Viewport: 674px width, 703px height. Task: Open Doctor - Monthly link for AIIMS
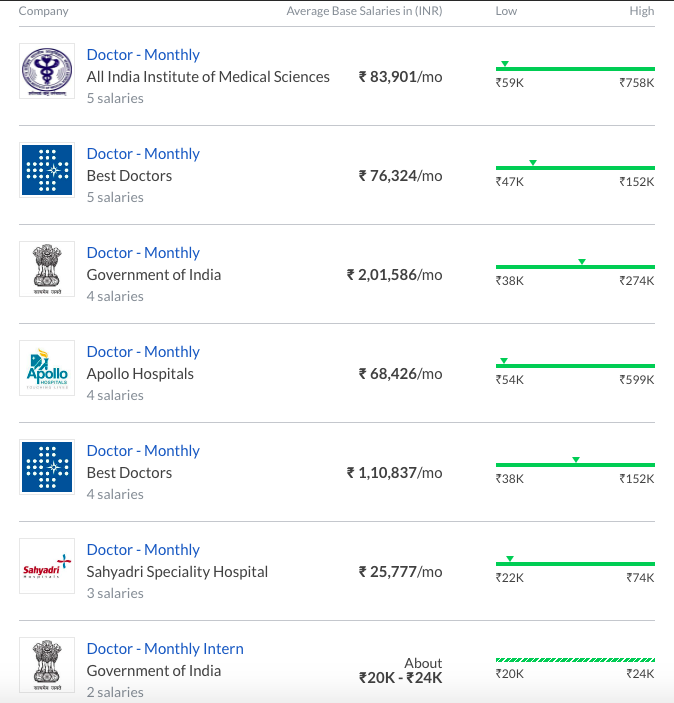(143, 55)
